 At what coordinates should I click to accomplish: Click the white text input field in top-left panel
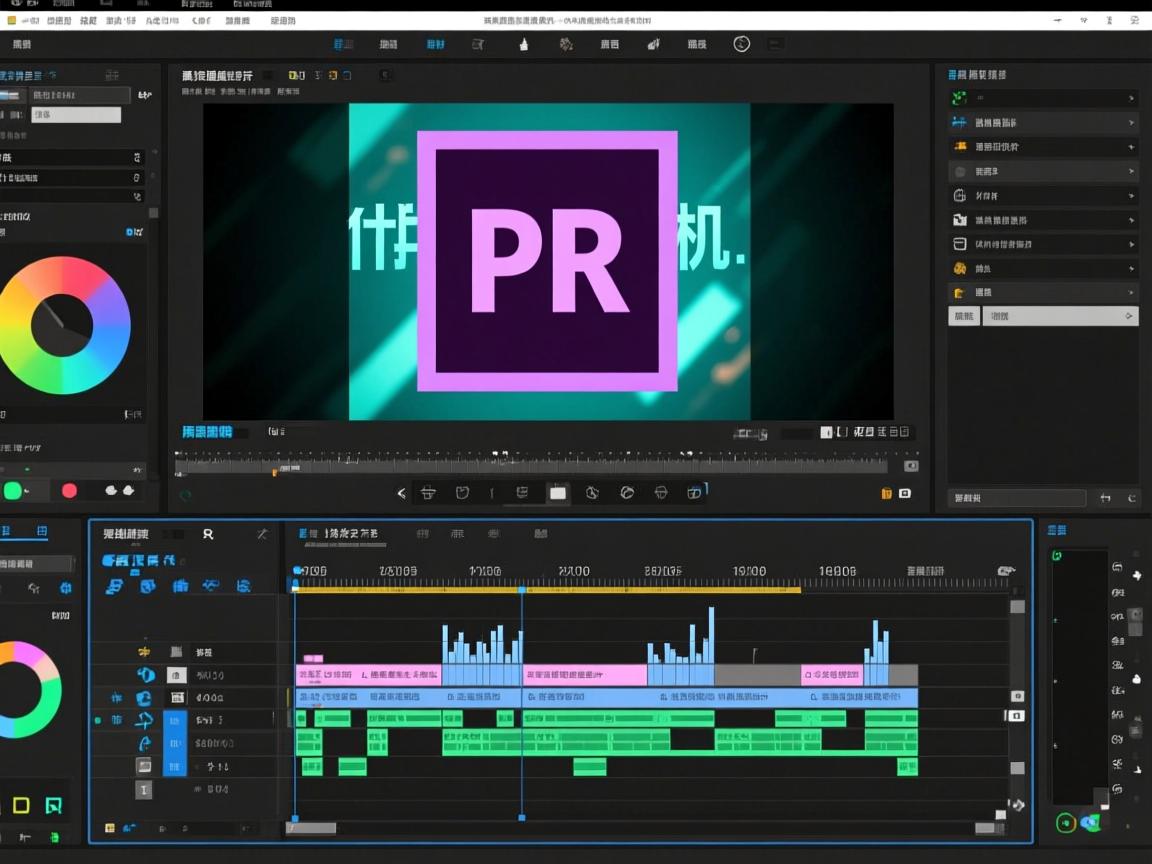76,115
